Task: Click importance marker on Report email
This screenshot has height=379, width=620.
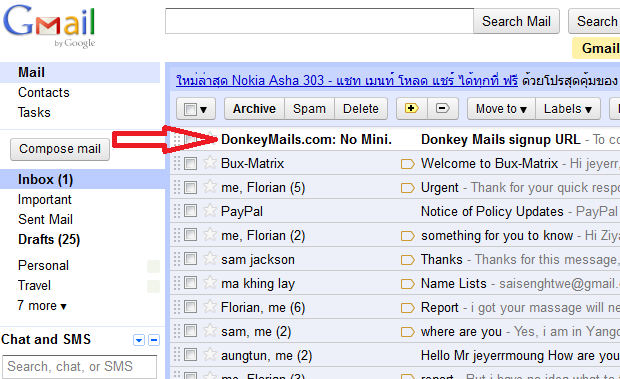Action: 408,308
